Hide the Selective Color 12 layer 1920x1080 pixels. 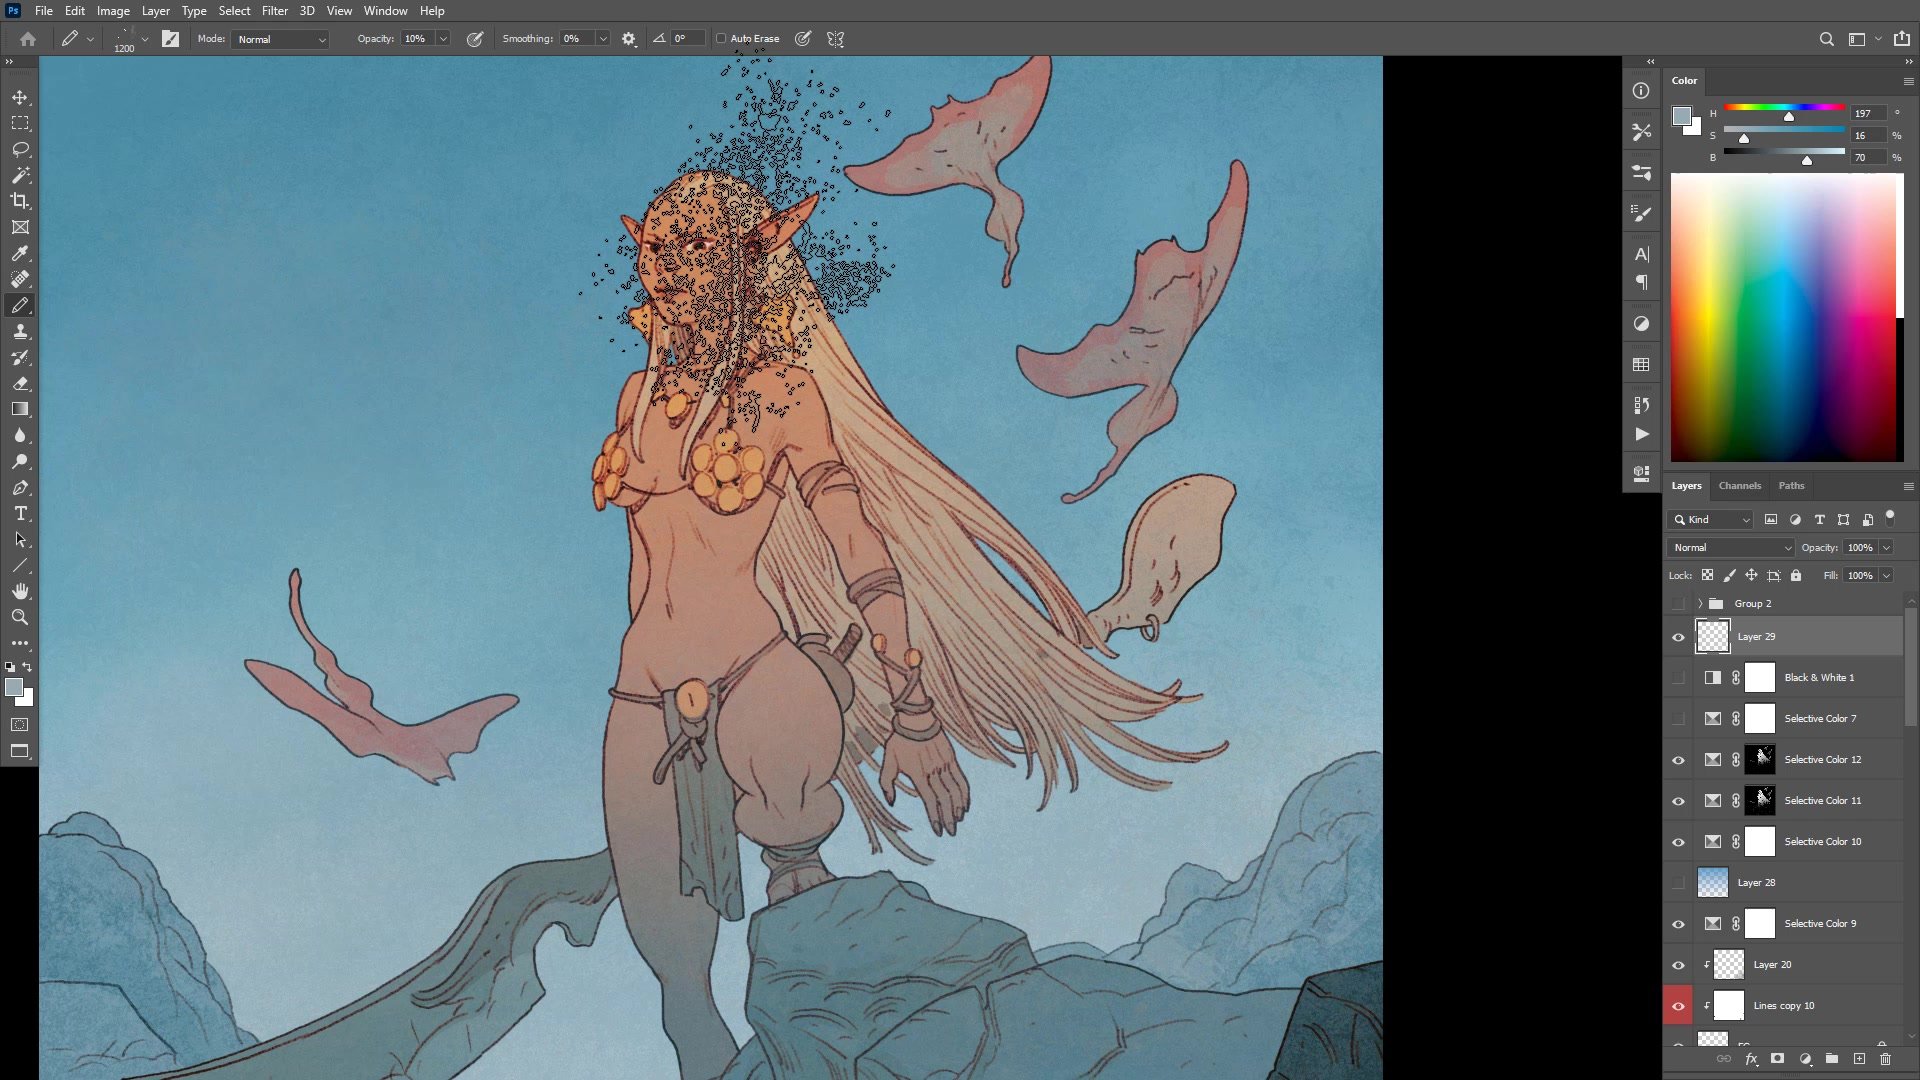click(1678, 760)
